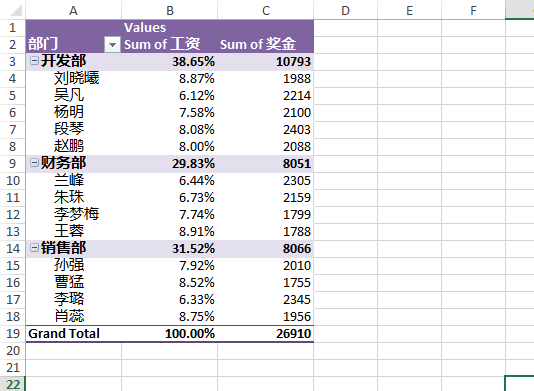Select the name cell 刘晓曦
This screenshot has height=391, width=534.
[x=74, y=78]
